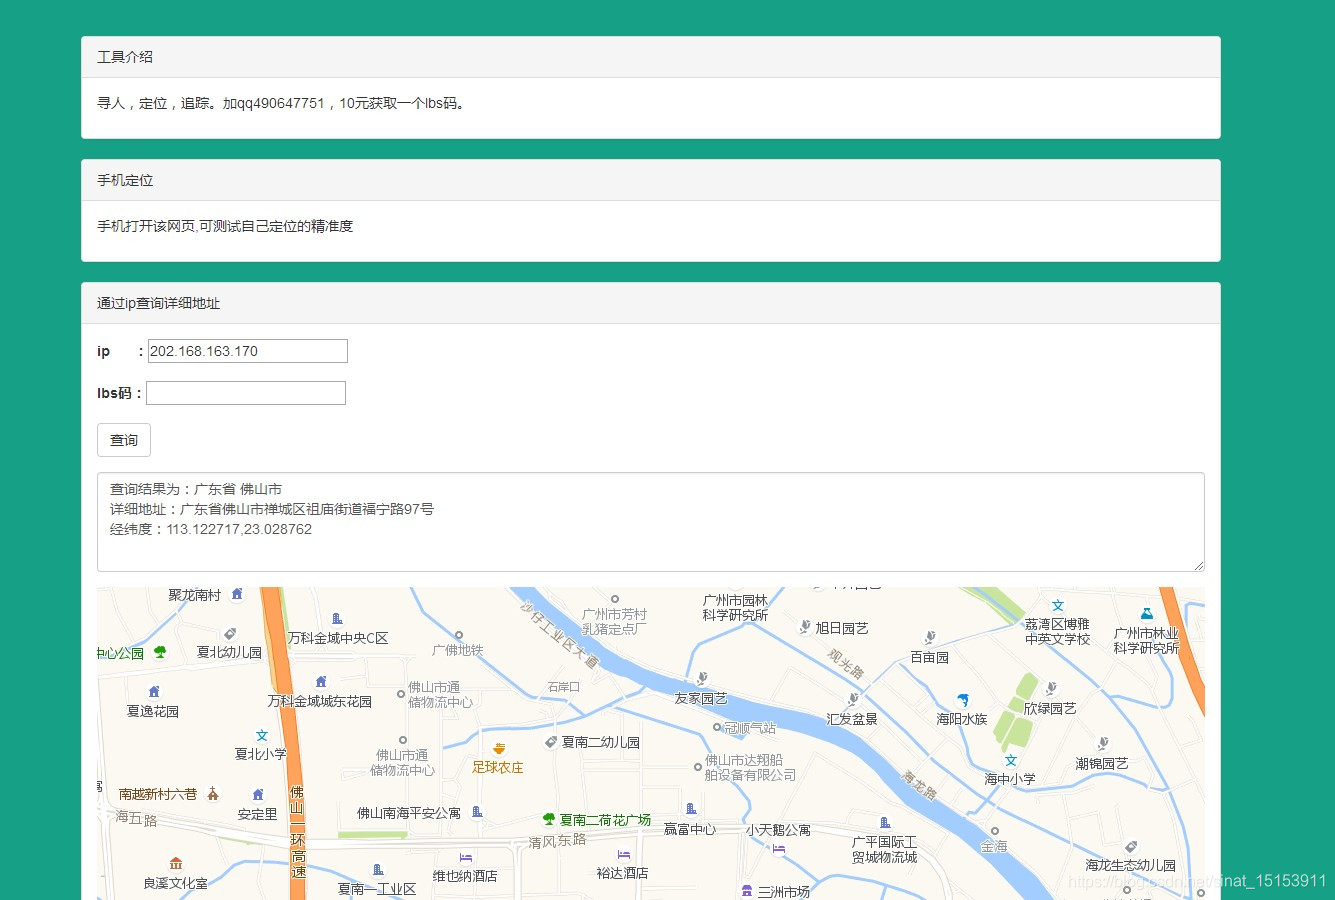Click the 金海 map label

[x=994, y=846]
